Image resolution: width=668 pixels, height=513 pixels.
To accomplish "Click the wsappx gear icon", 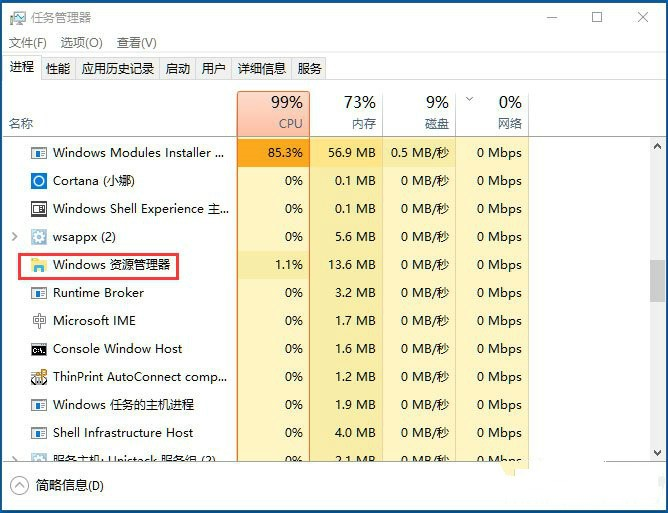I will click(39, 237).
